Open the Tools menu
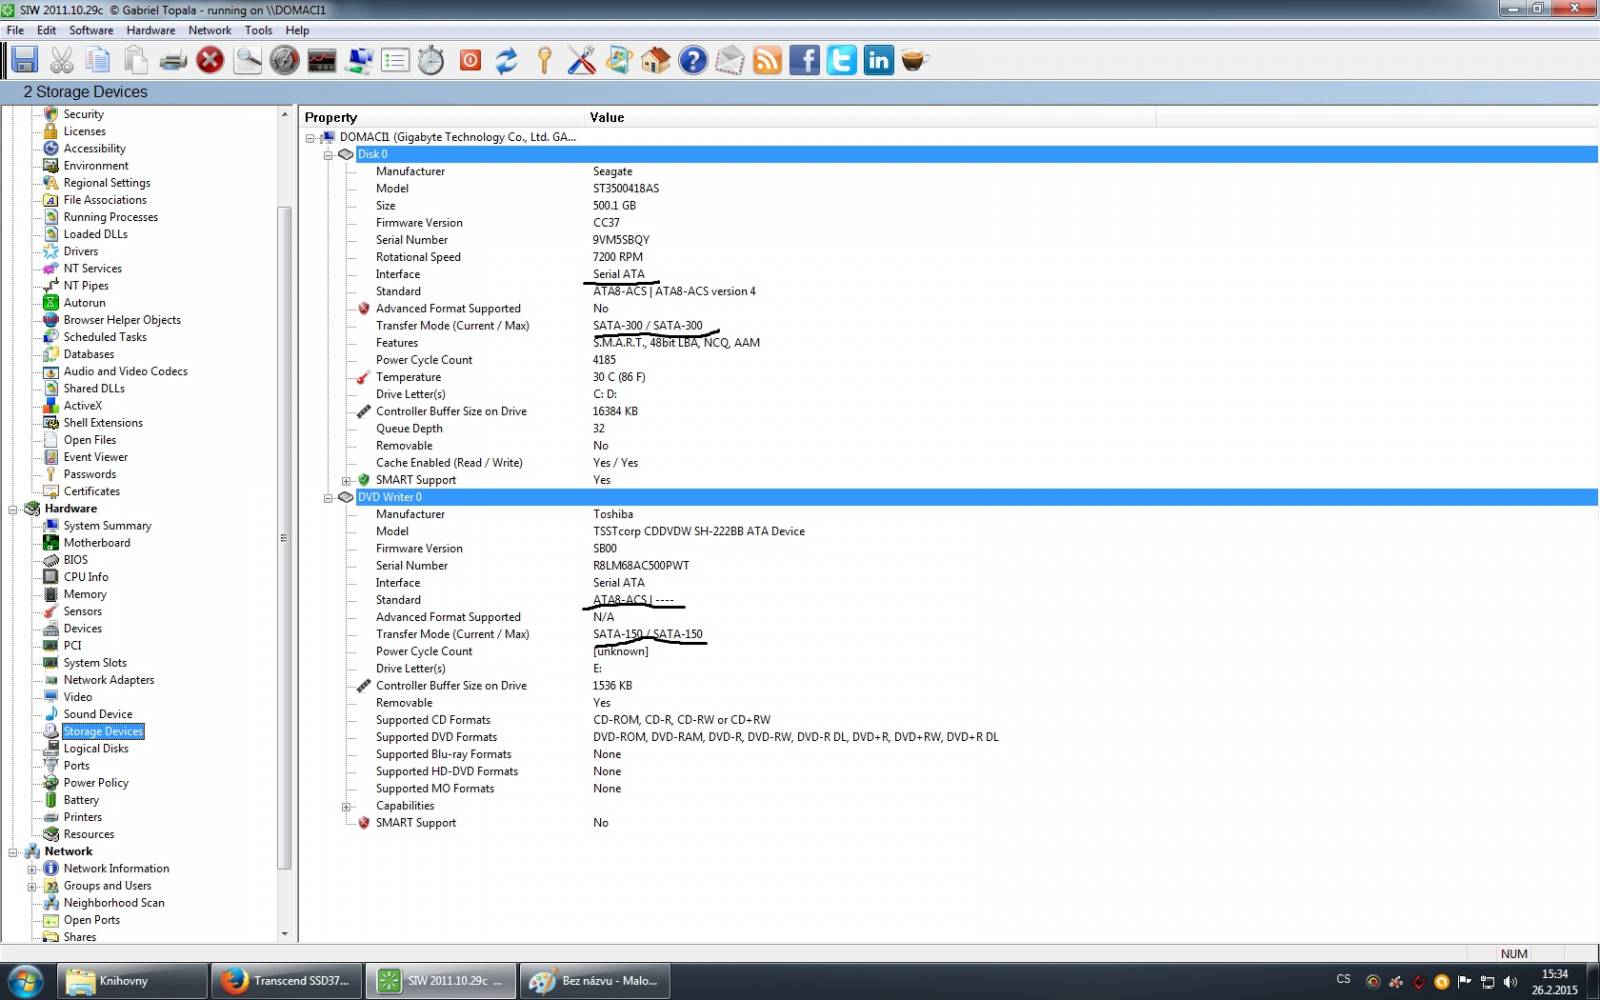Screen dimensions: 1600x1000 tap(258, 30)
